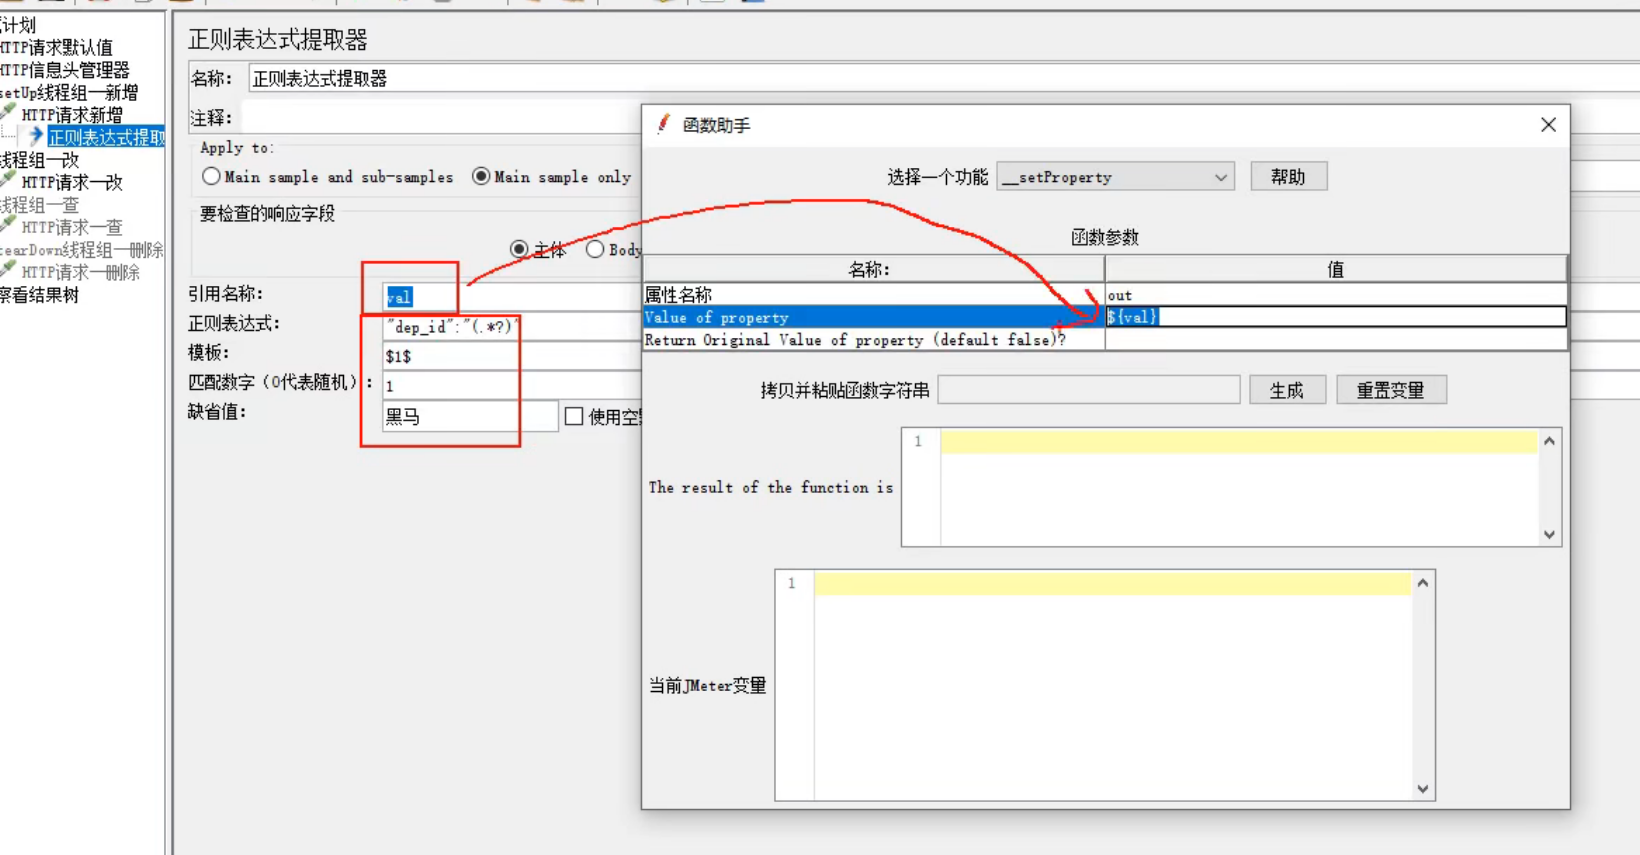Click the 名称: column header
The height and width of the screenshot is (855, 1640).
click(x=873, y=269)
